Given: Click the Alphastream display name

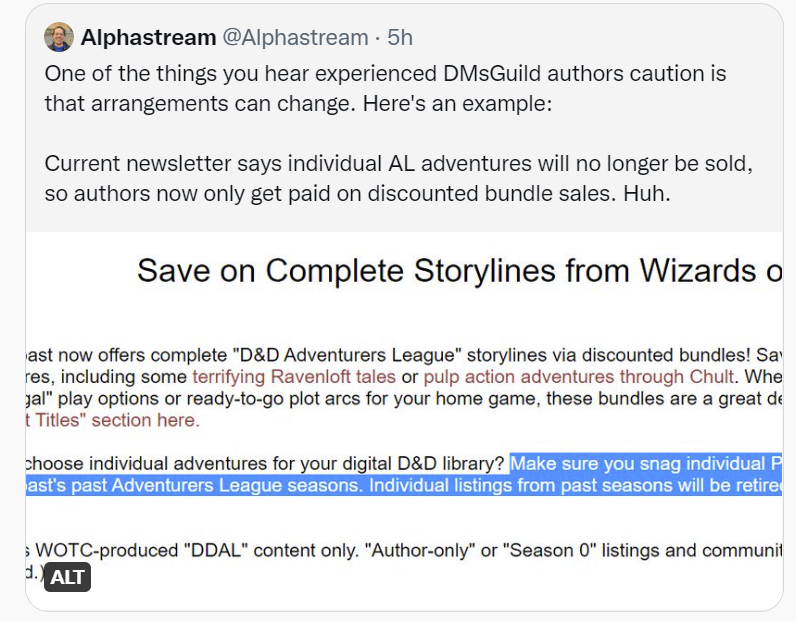Looking at the screenshot, I should click(148, 38).
